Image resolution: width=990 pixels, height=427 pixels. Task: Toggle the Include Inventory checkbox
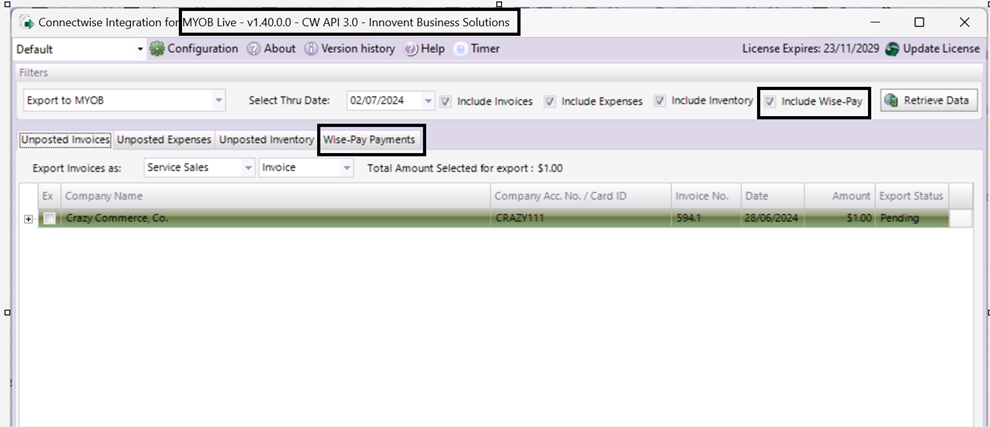click(660, 100)
